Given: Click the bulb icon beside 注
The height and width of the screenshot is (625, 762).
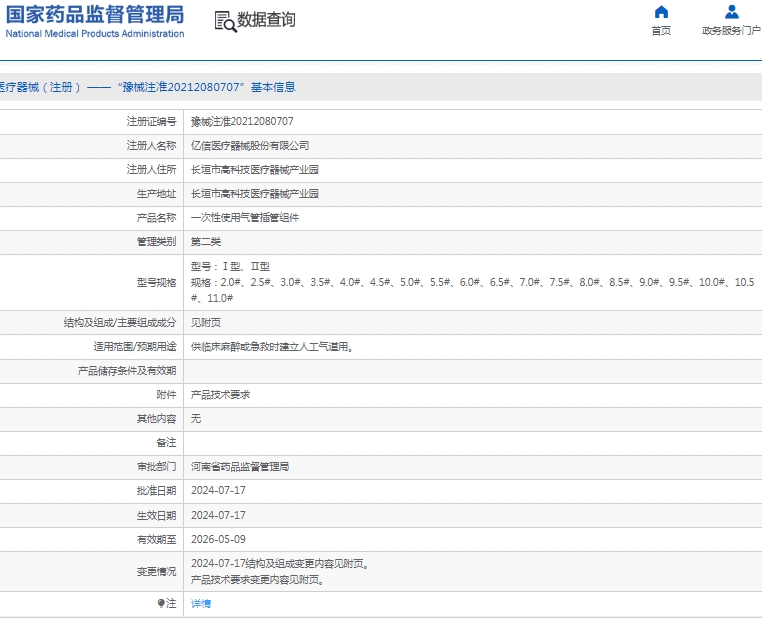Looking at the screenshot, I should pos(161,603).
